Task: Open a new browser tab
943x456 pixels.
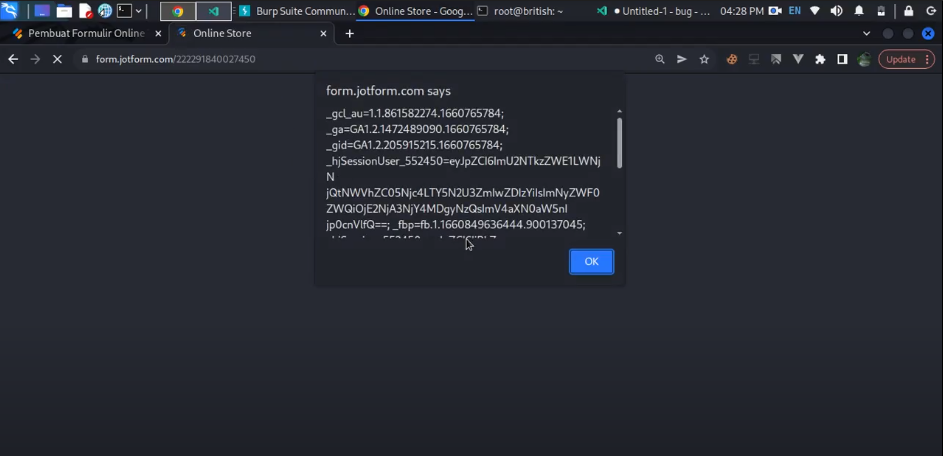Action: [x=349, y=33]
